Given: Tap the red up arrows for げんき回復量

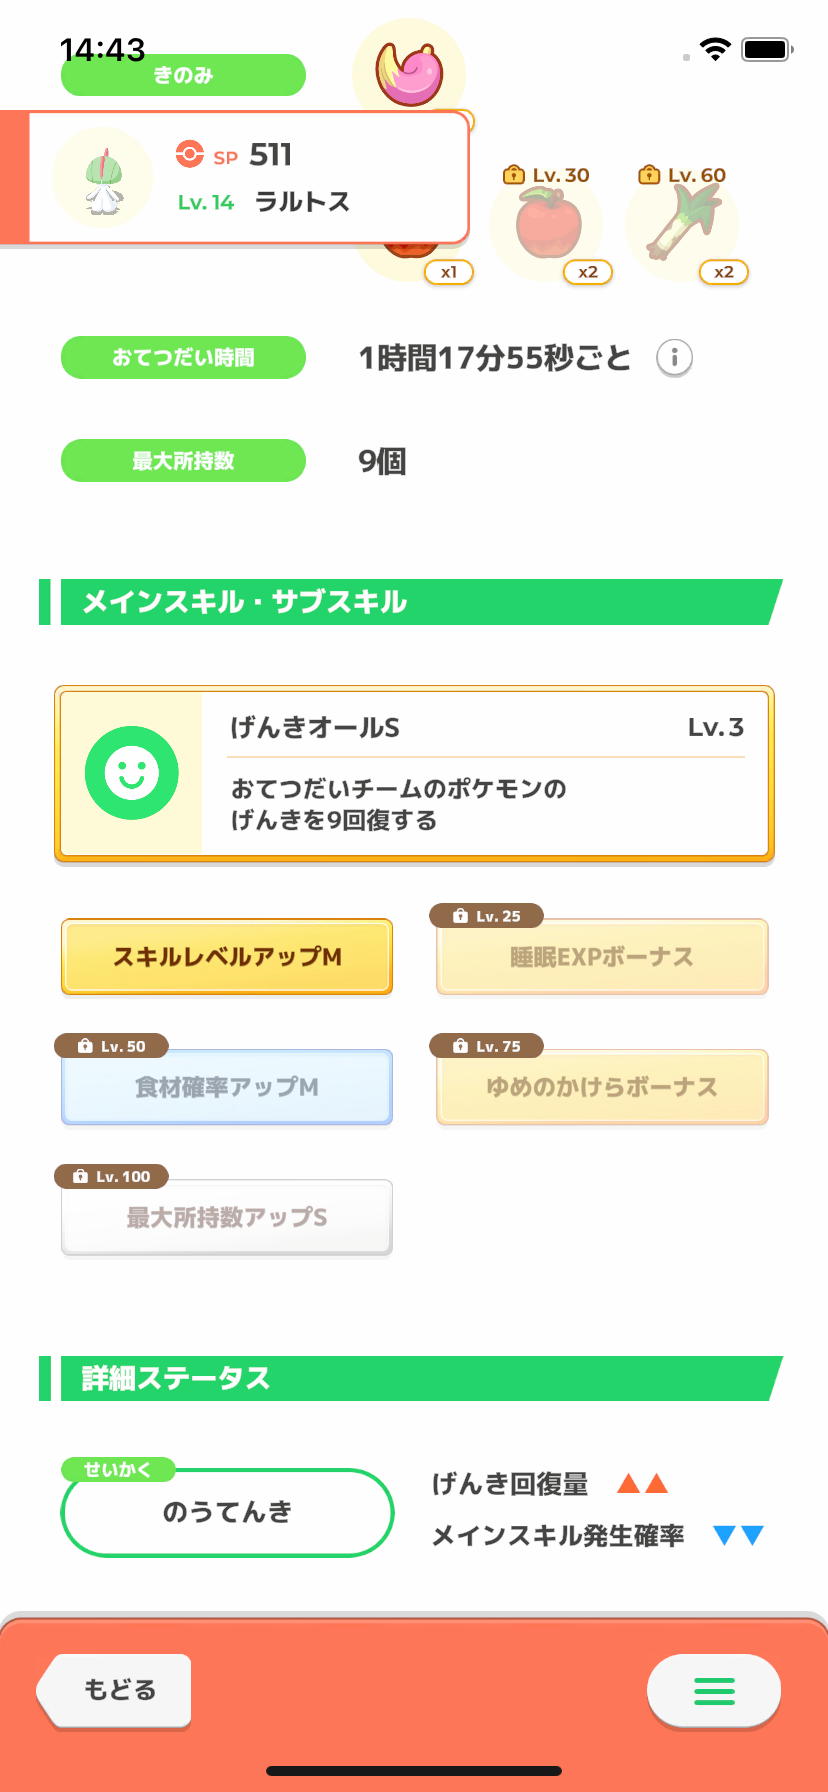Looking at the screenshot, I should 642,1483.
